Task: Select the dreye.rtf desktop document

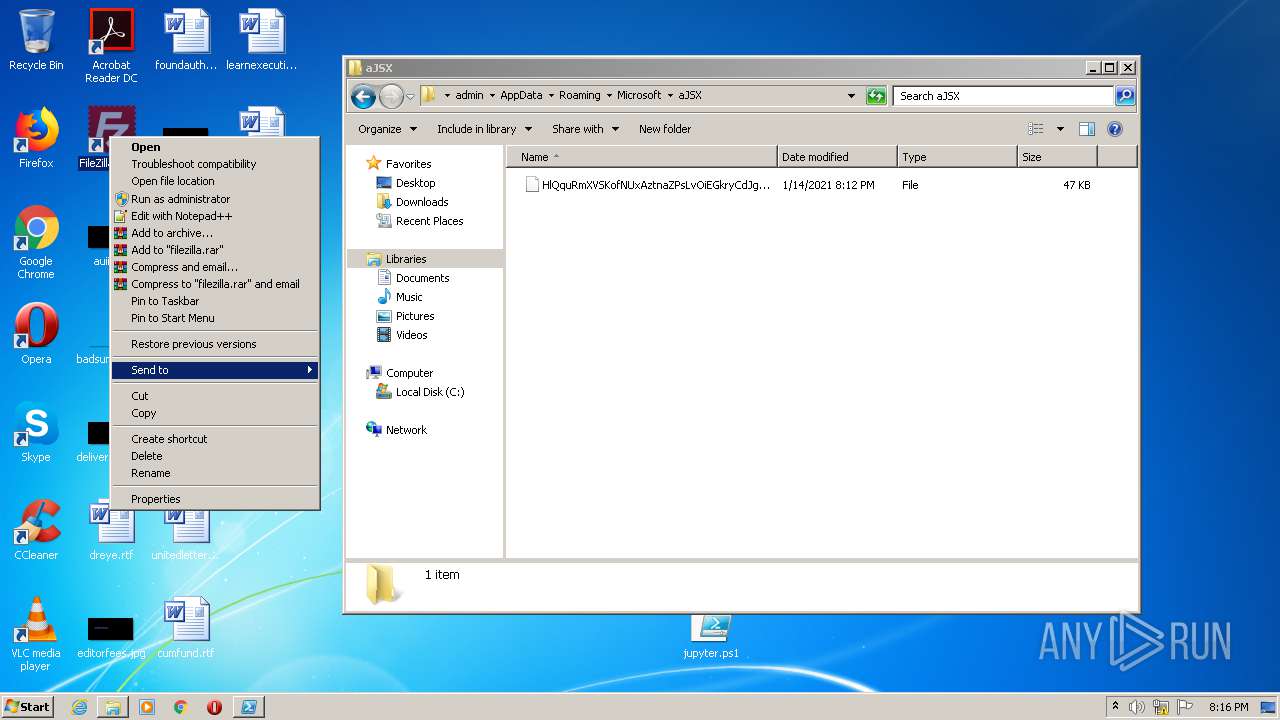Action: 111,530
